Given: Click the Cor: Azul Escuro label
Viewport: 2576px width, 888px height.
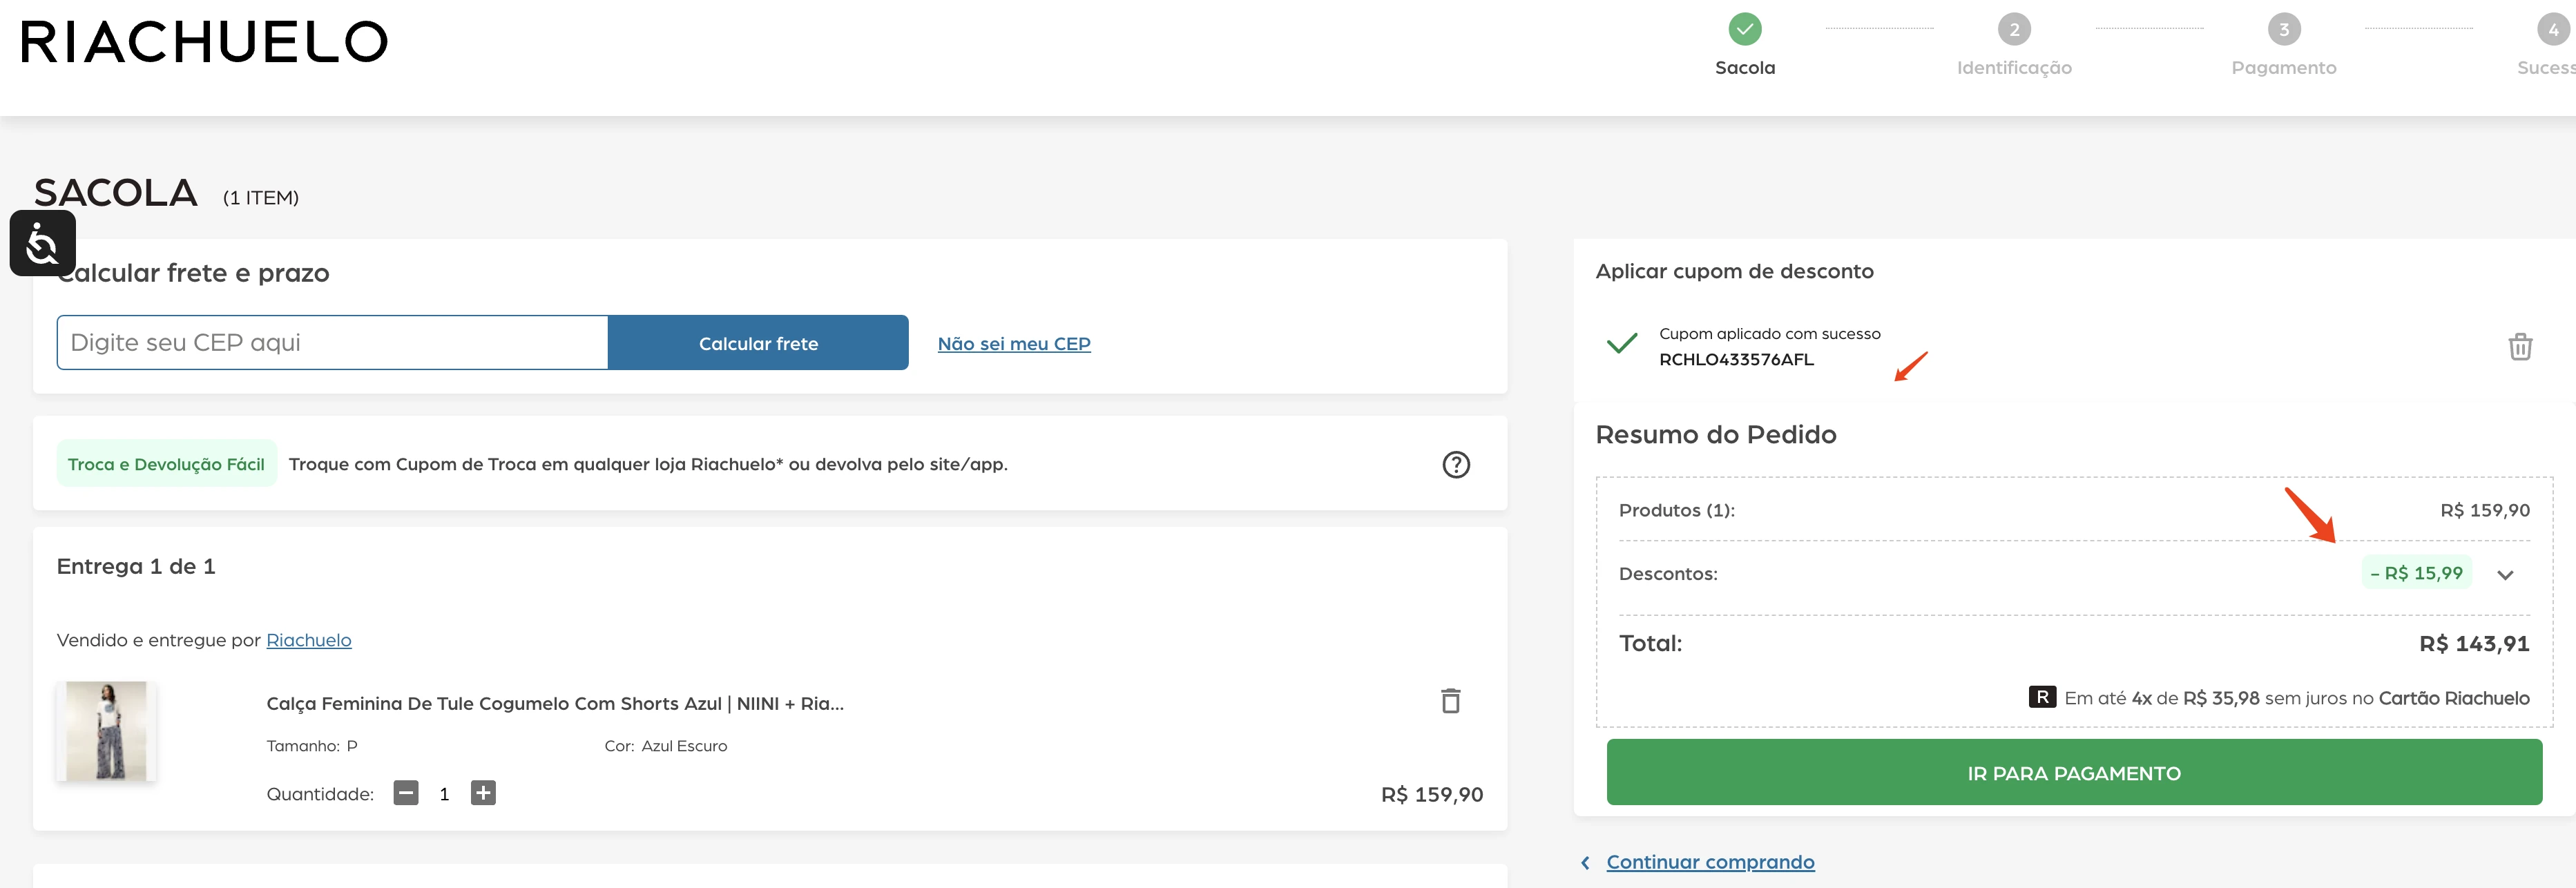Looking at the screenshot, I should click(x=666, y=746).
